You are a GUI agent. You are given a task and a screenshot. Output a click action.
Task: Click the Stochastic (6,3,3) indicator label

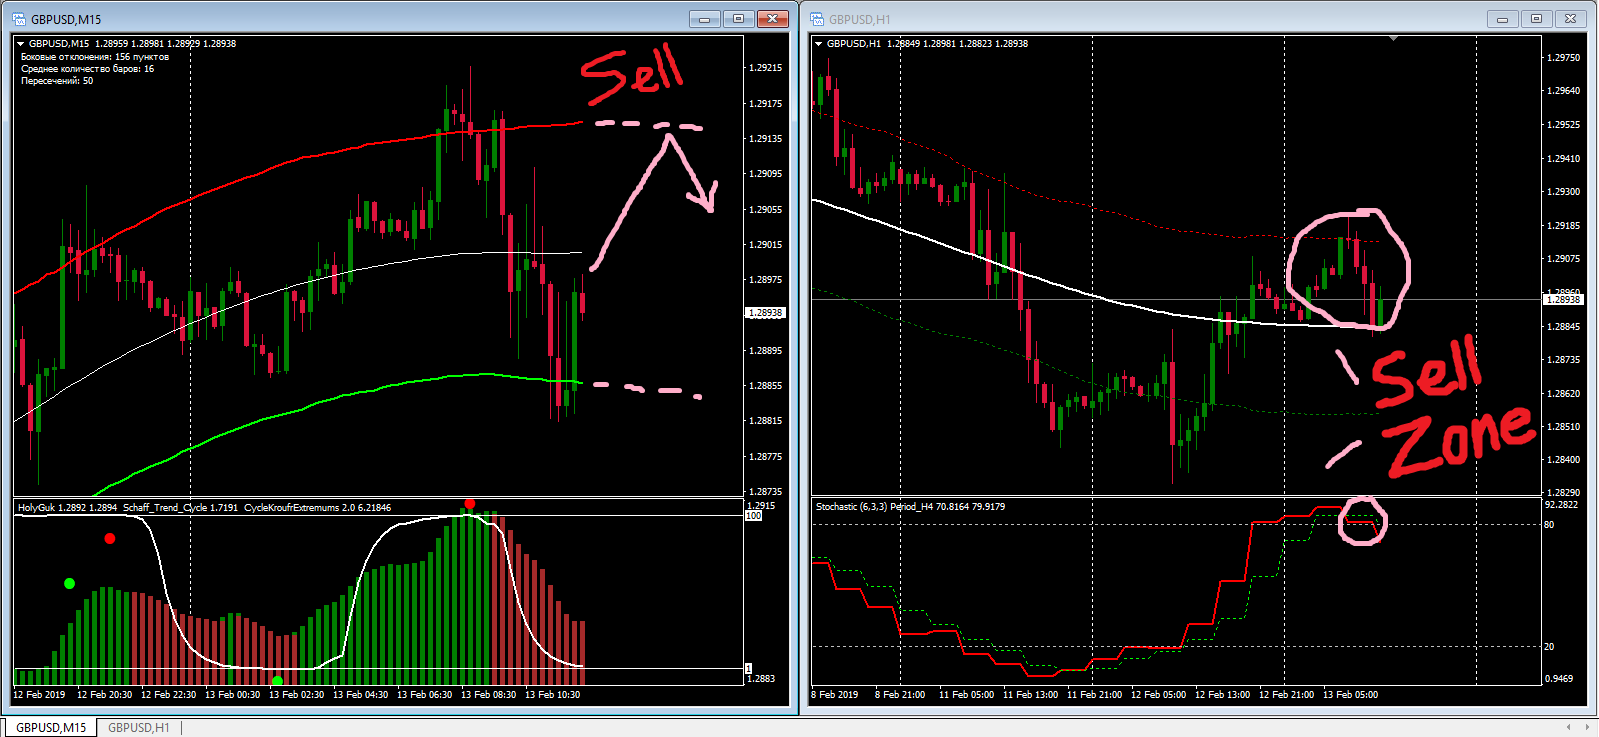[x=910, y=507]
